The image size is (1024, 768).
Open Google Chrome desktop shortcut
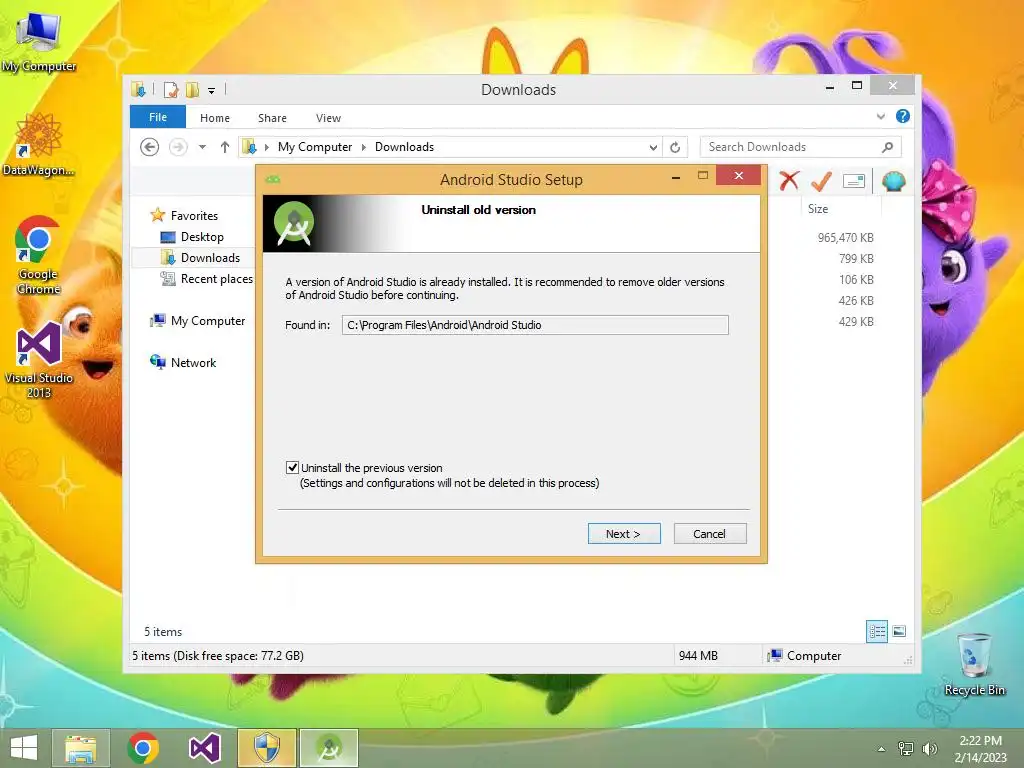[x=38, y=255]
